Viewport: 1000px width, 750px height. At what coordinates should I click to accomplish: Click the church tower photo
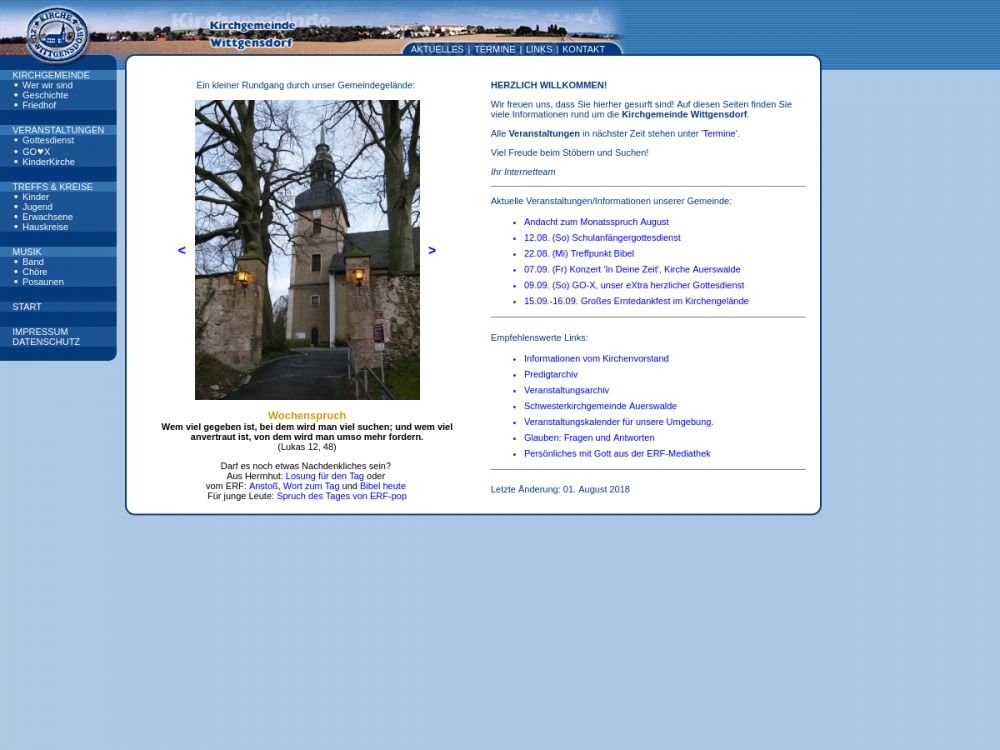point(307,250)
